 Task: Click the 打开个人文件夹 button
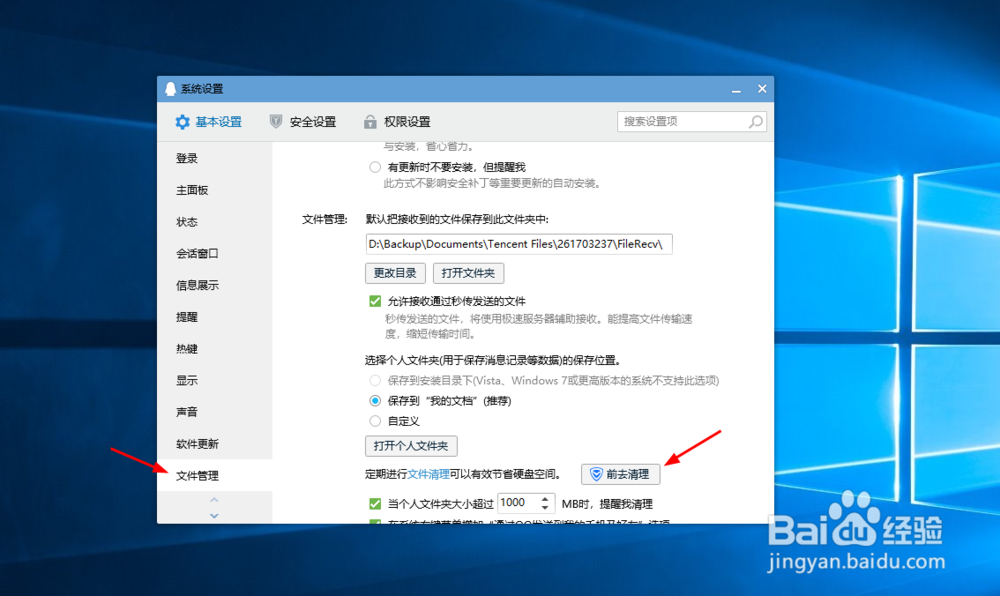411,446
